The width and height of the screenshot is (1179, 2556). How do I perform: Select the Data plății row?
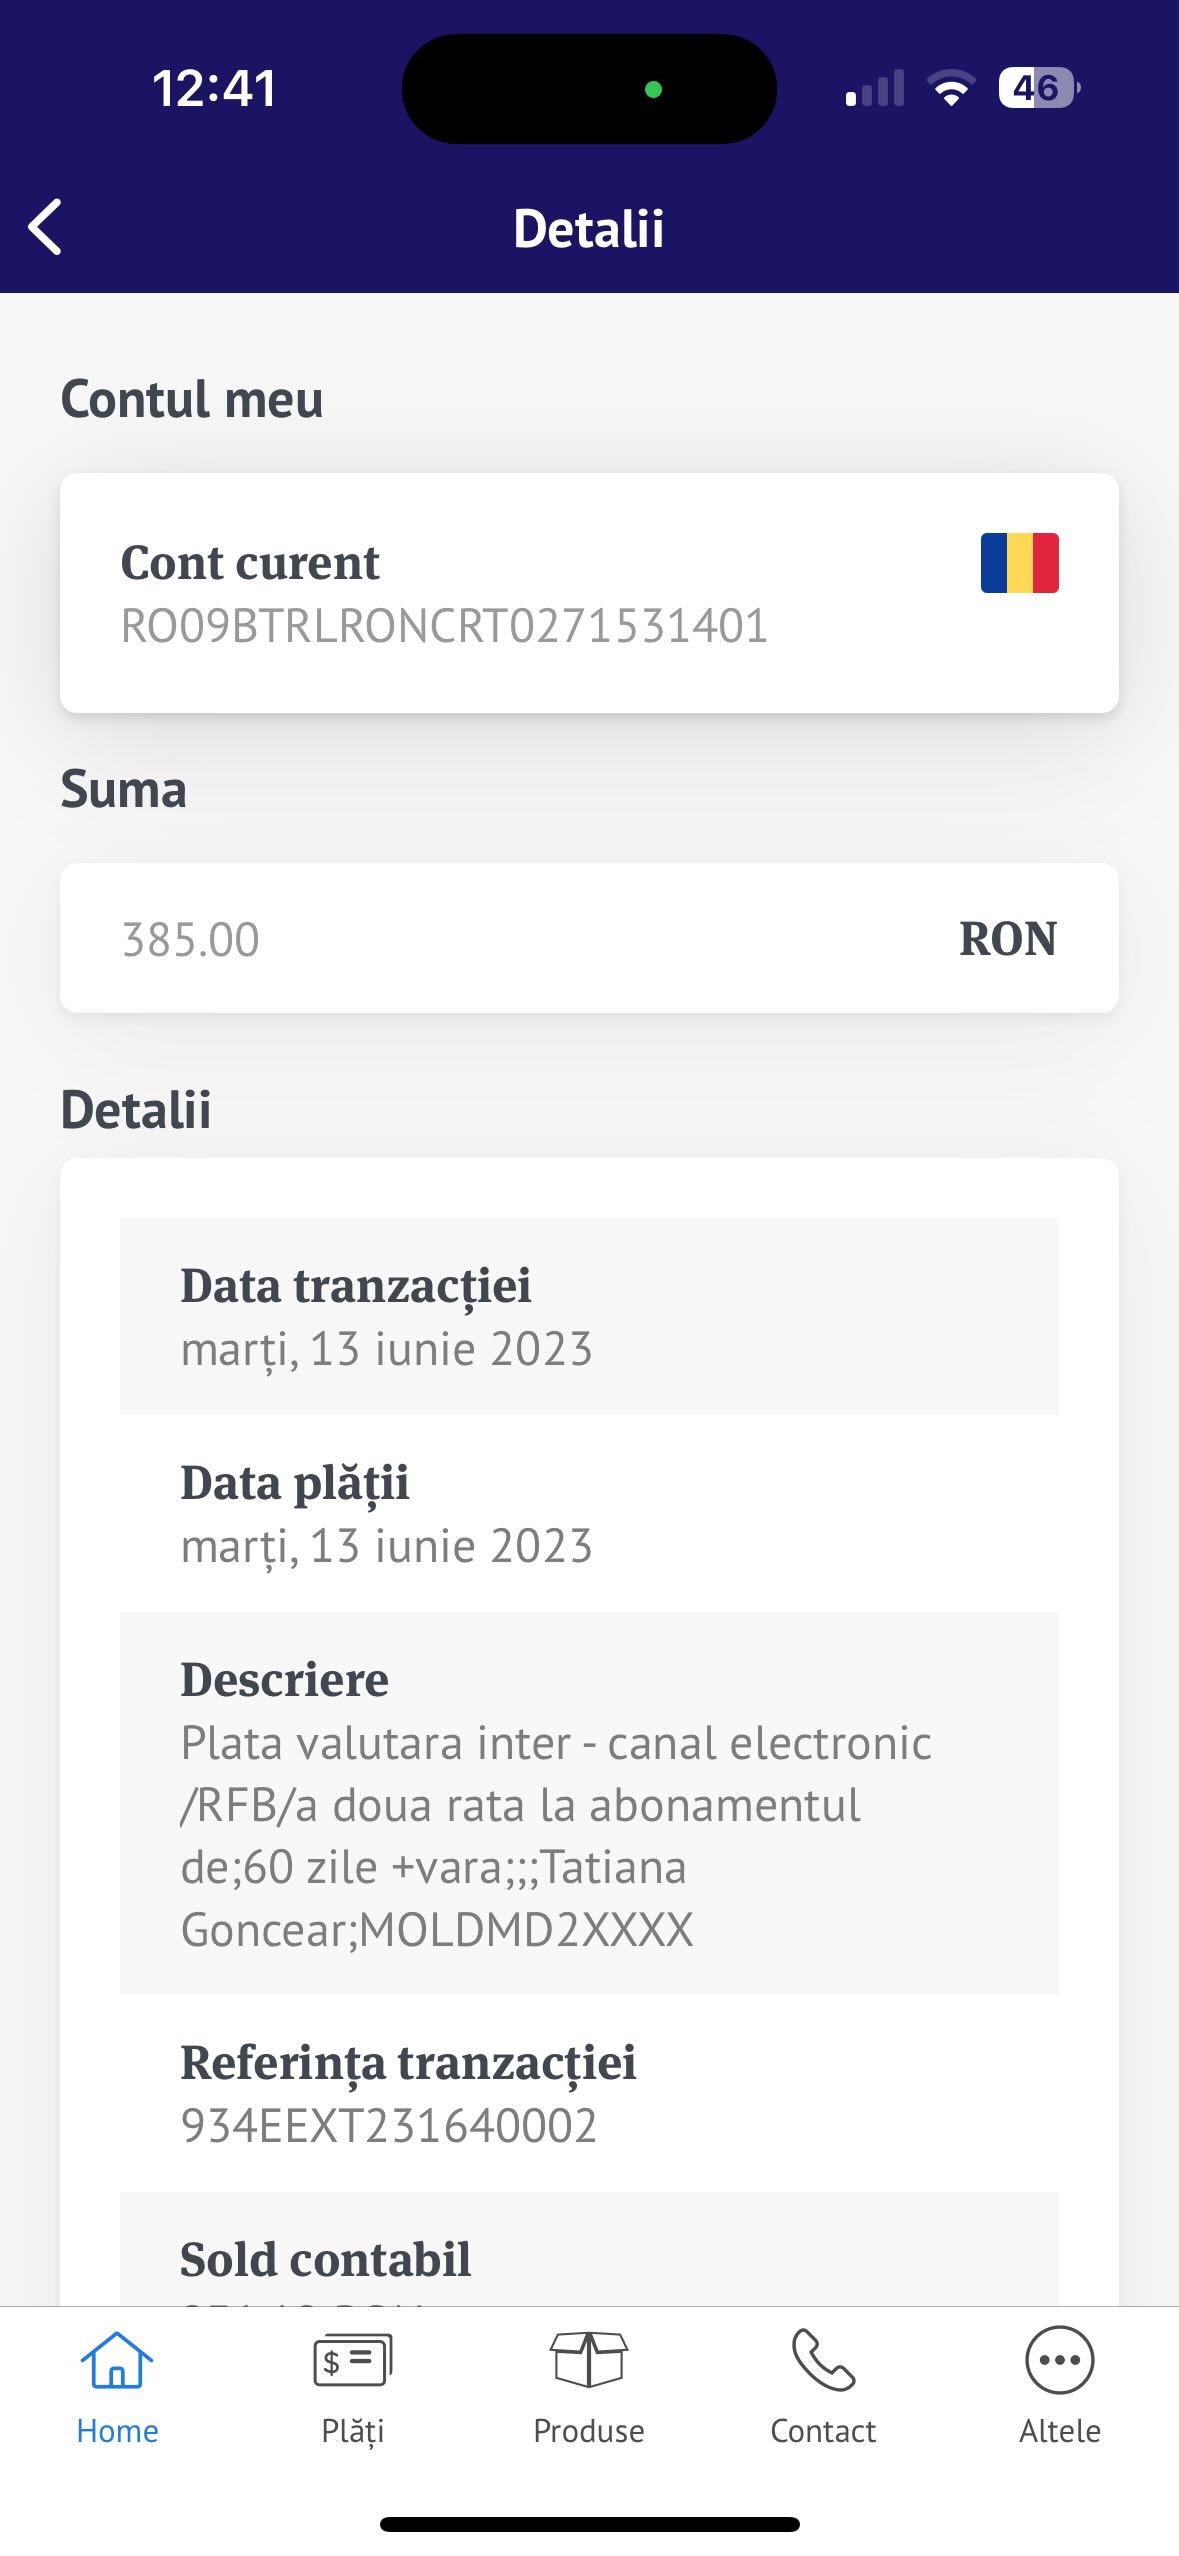(589, 1513)
